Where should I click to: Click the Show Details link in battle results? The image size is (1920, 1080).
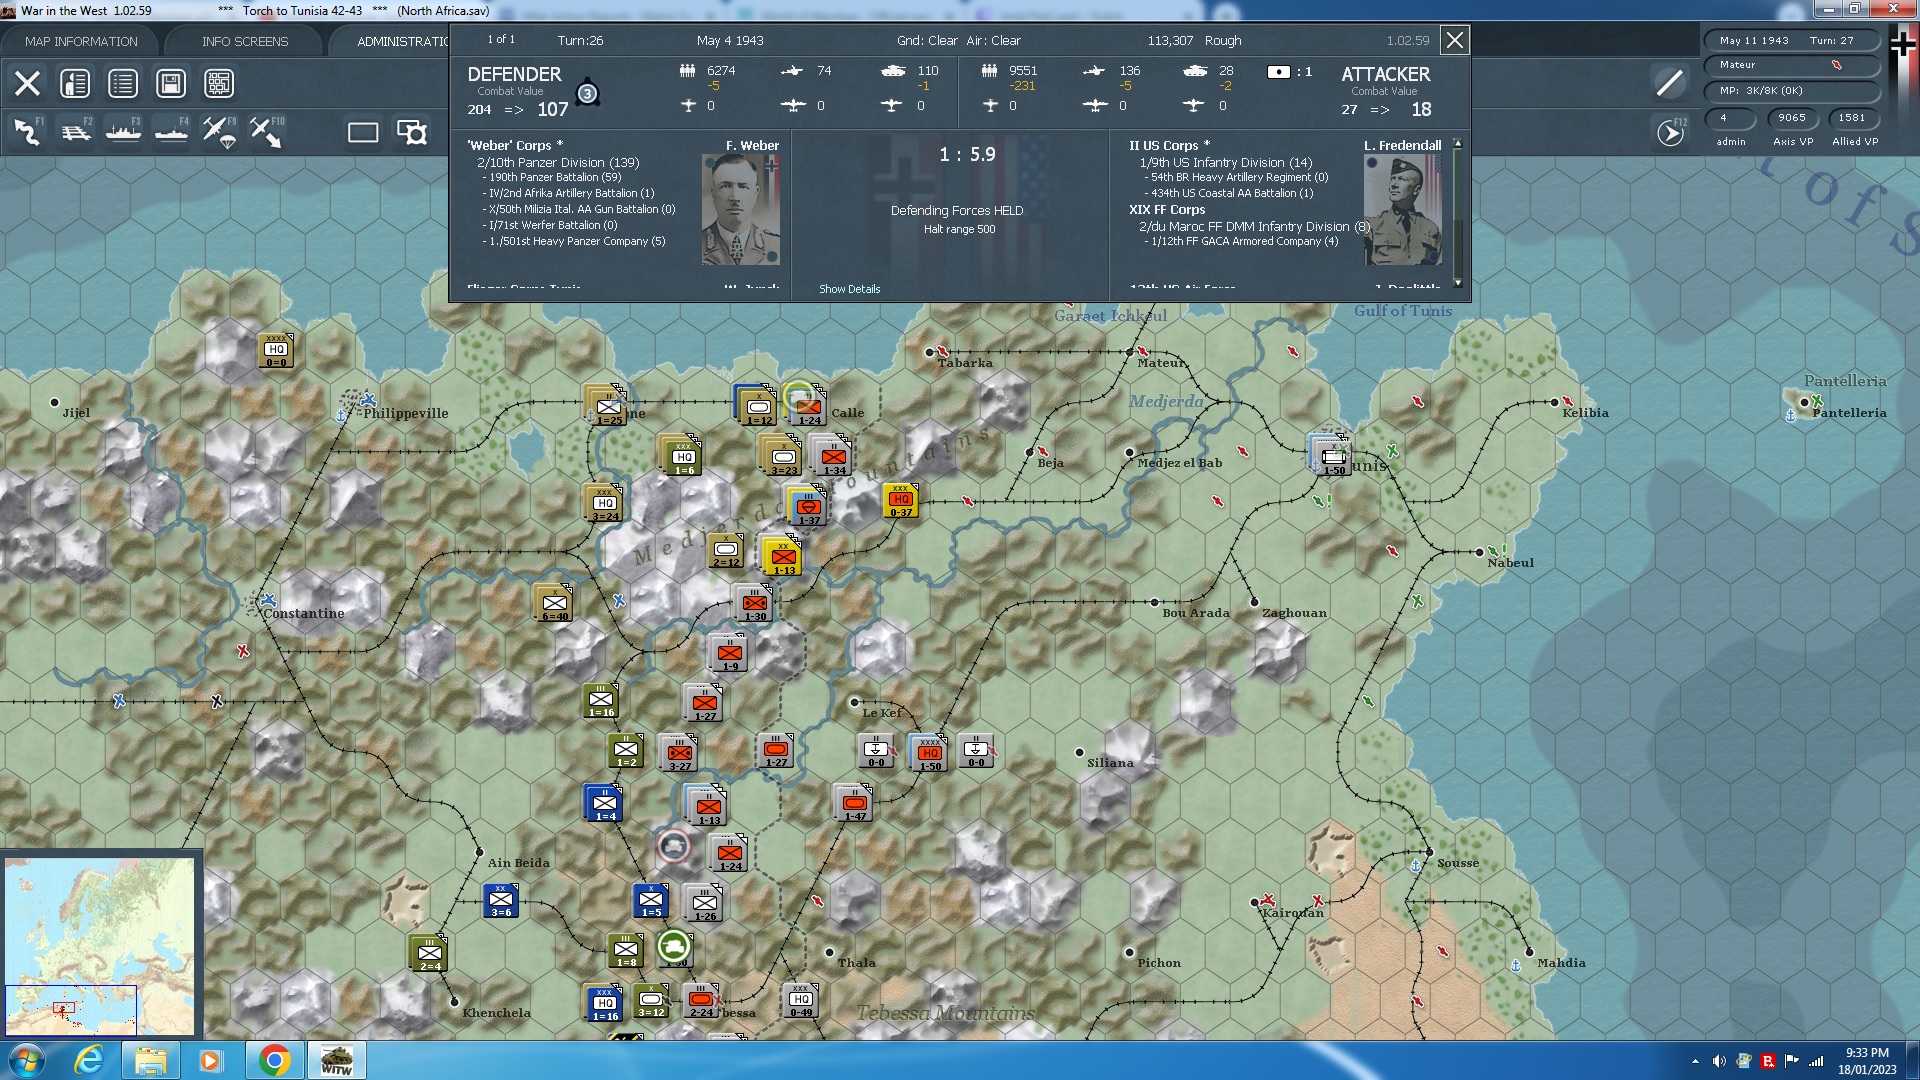tap(849, 289)
